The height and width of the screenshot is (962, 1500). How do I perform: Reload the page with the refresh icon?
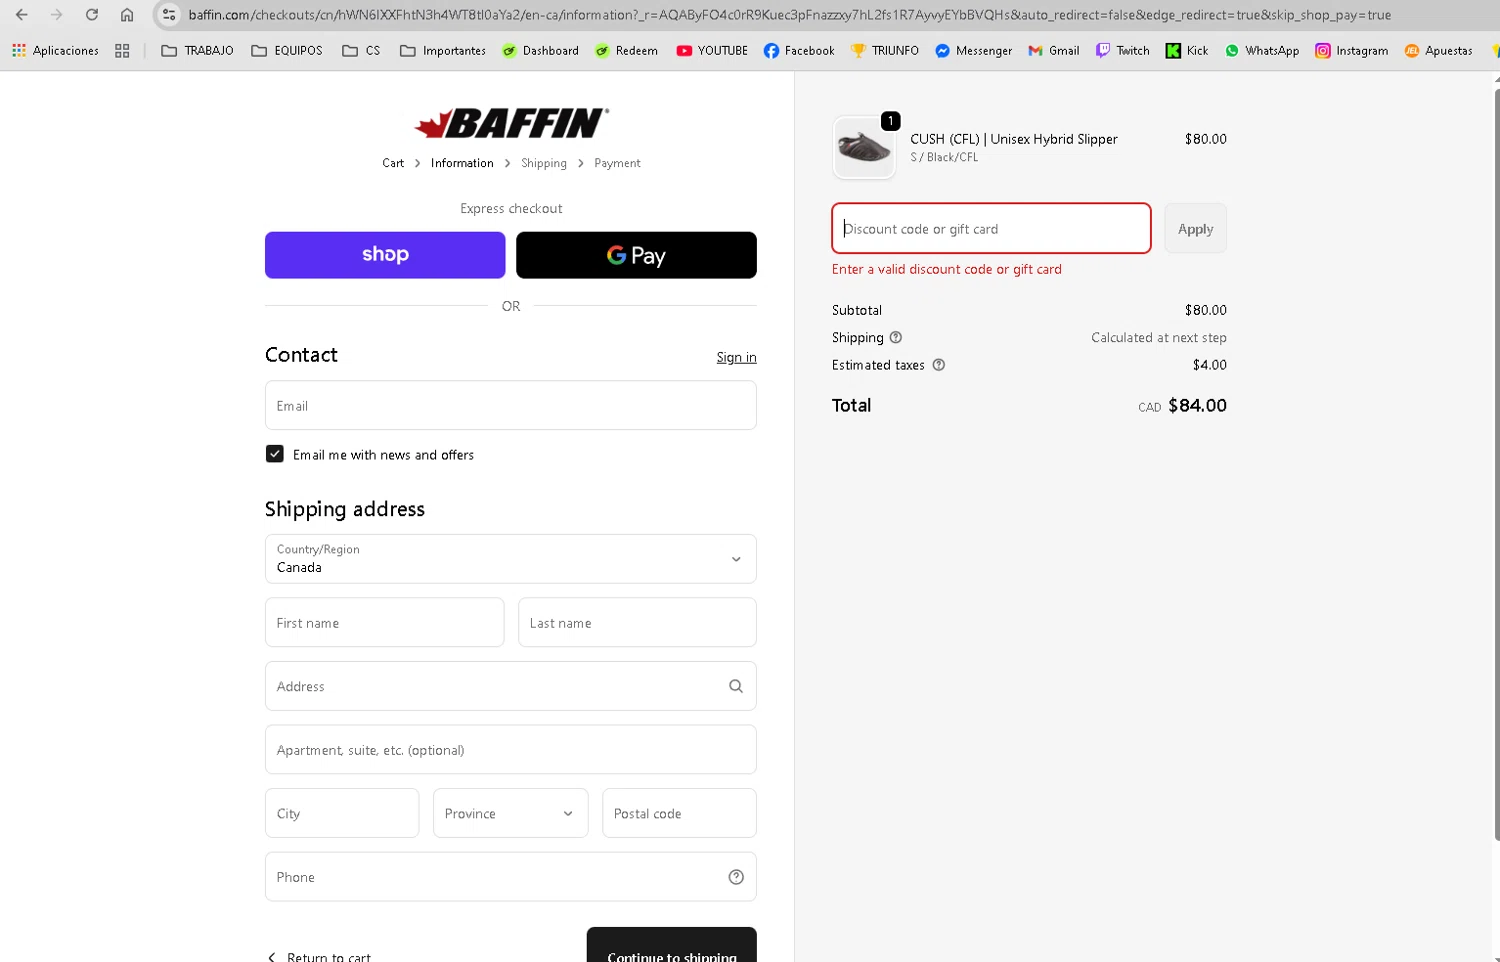92,15
